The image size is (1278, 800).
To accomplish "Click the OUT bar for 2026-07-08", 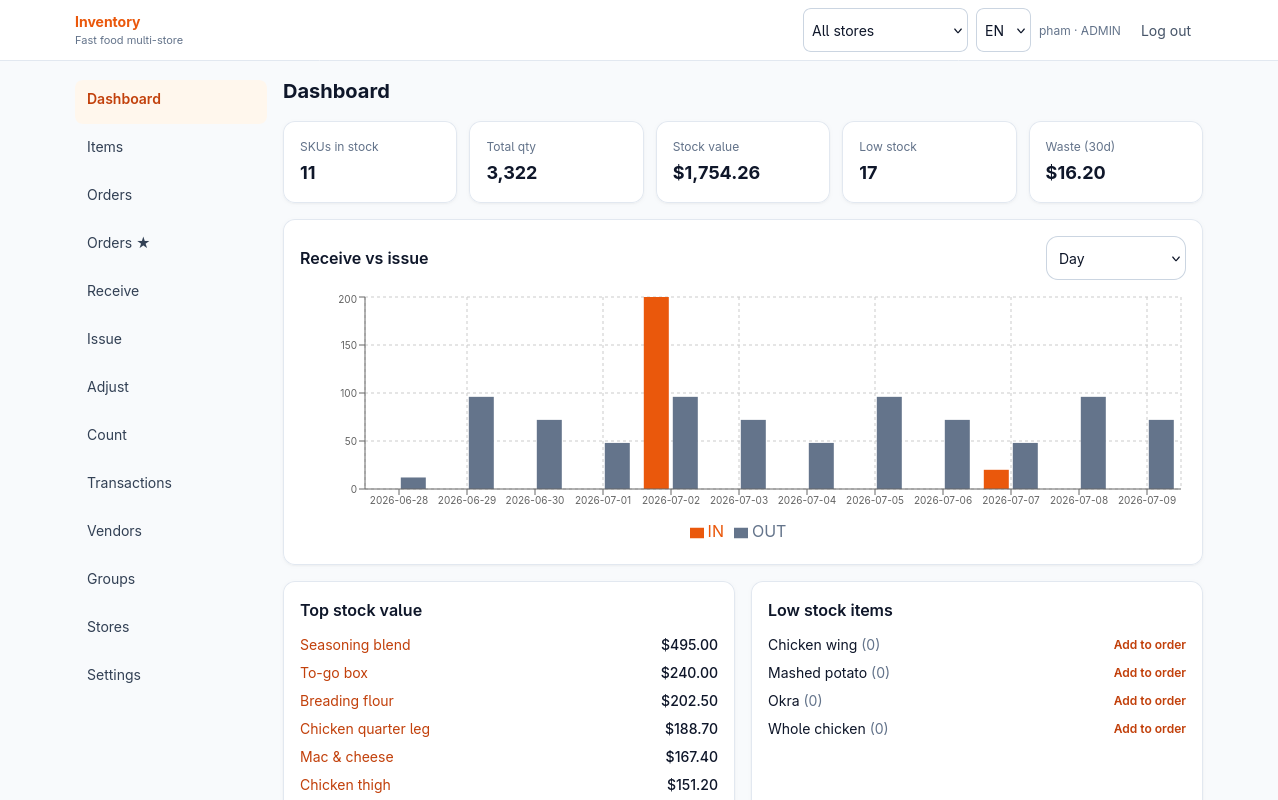I will (x=1093, y=443).
